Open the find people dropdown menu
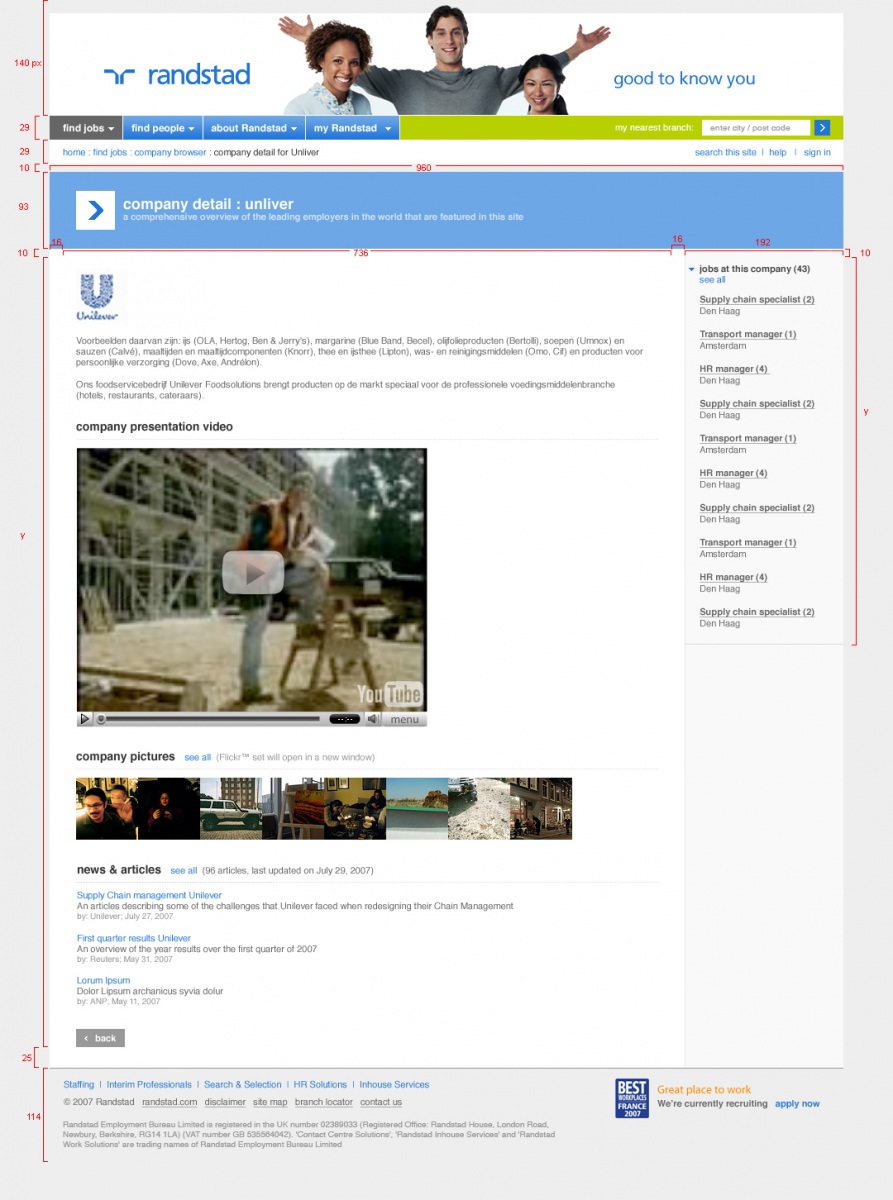893x1200 pixels. (163, 128)
